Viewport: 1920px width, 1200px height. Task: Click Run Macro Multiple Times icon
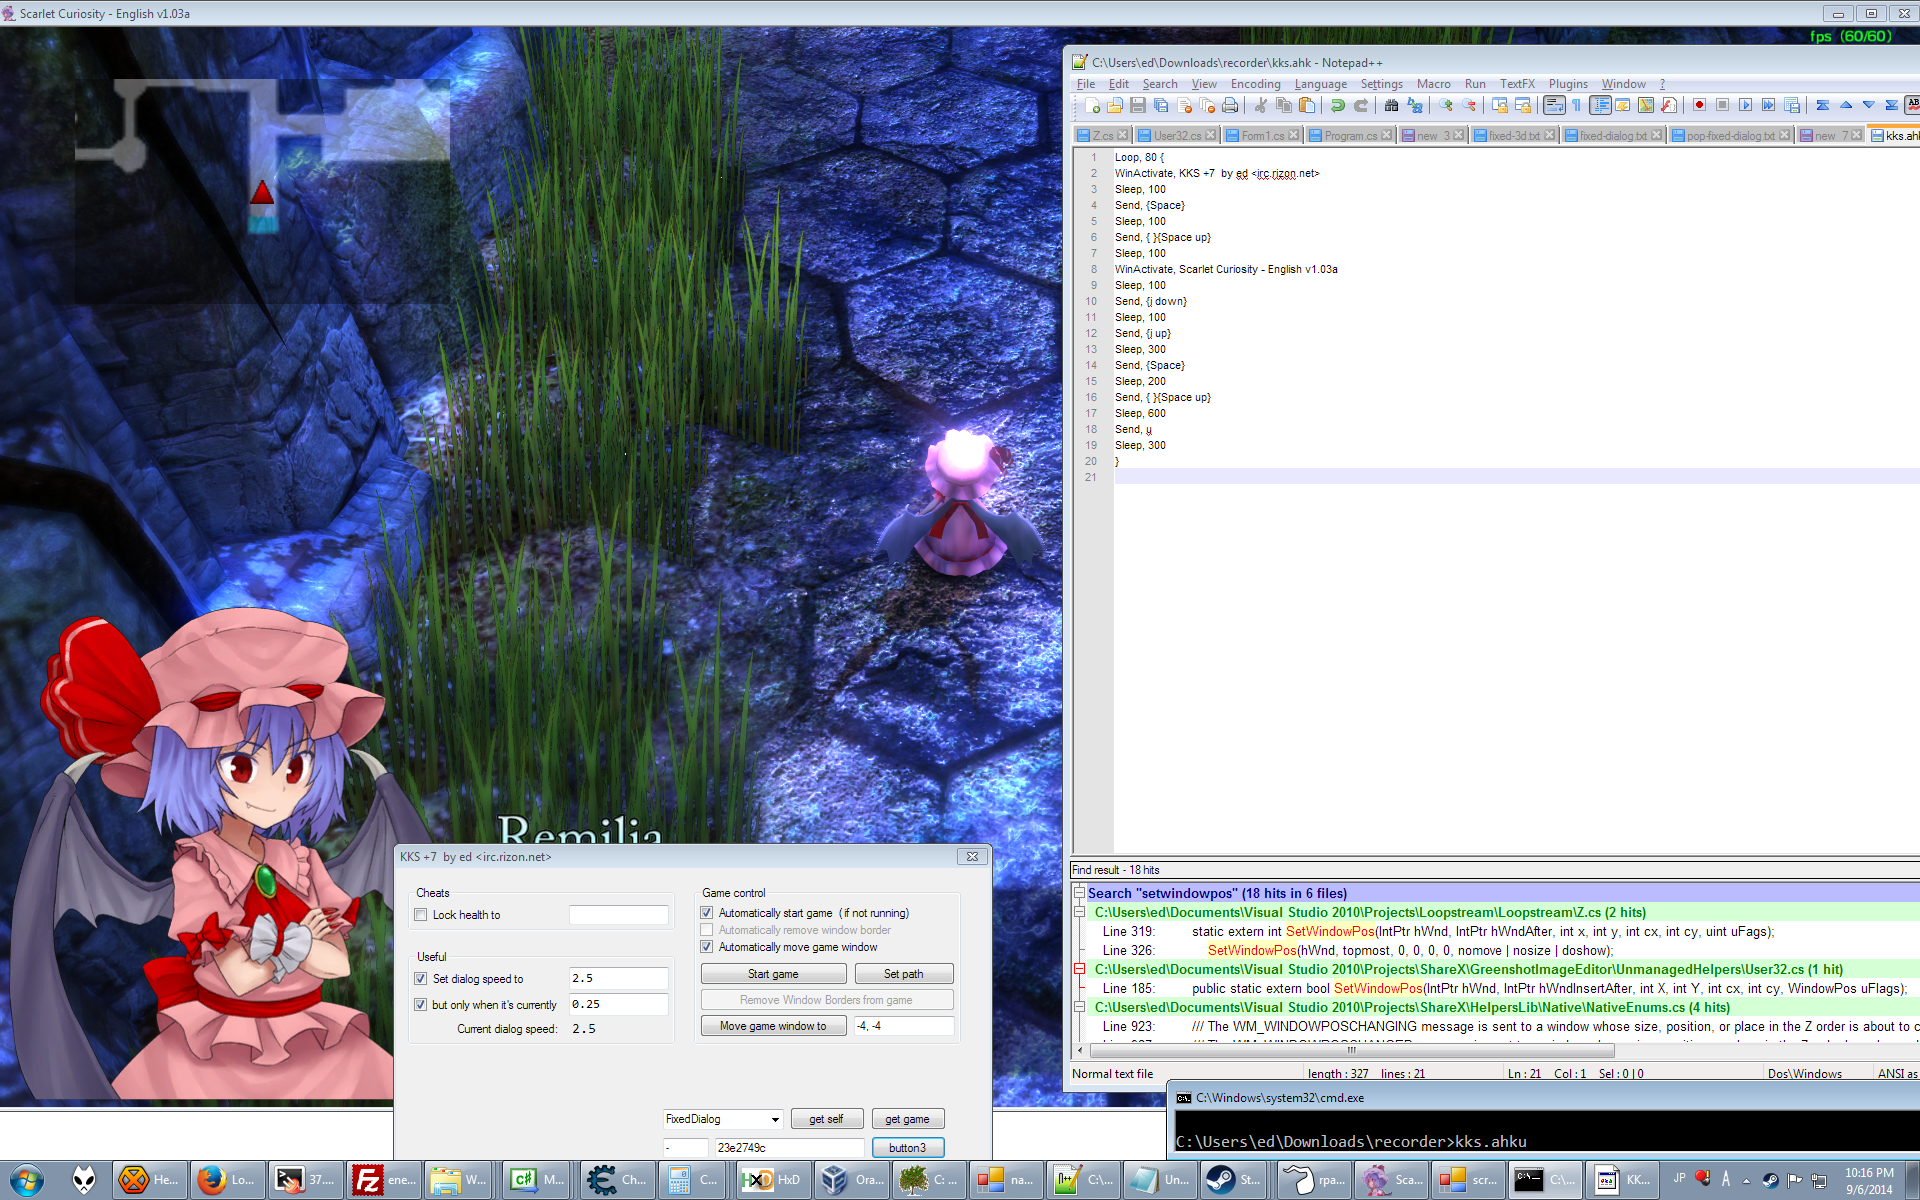pyautogui.click(x=1768, y=105)
